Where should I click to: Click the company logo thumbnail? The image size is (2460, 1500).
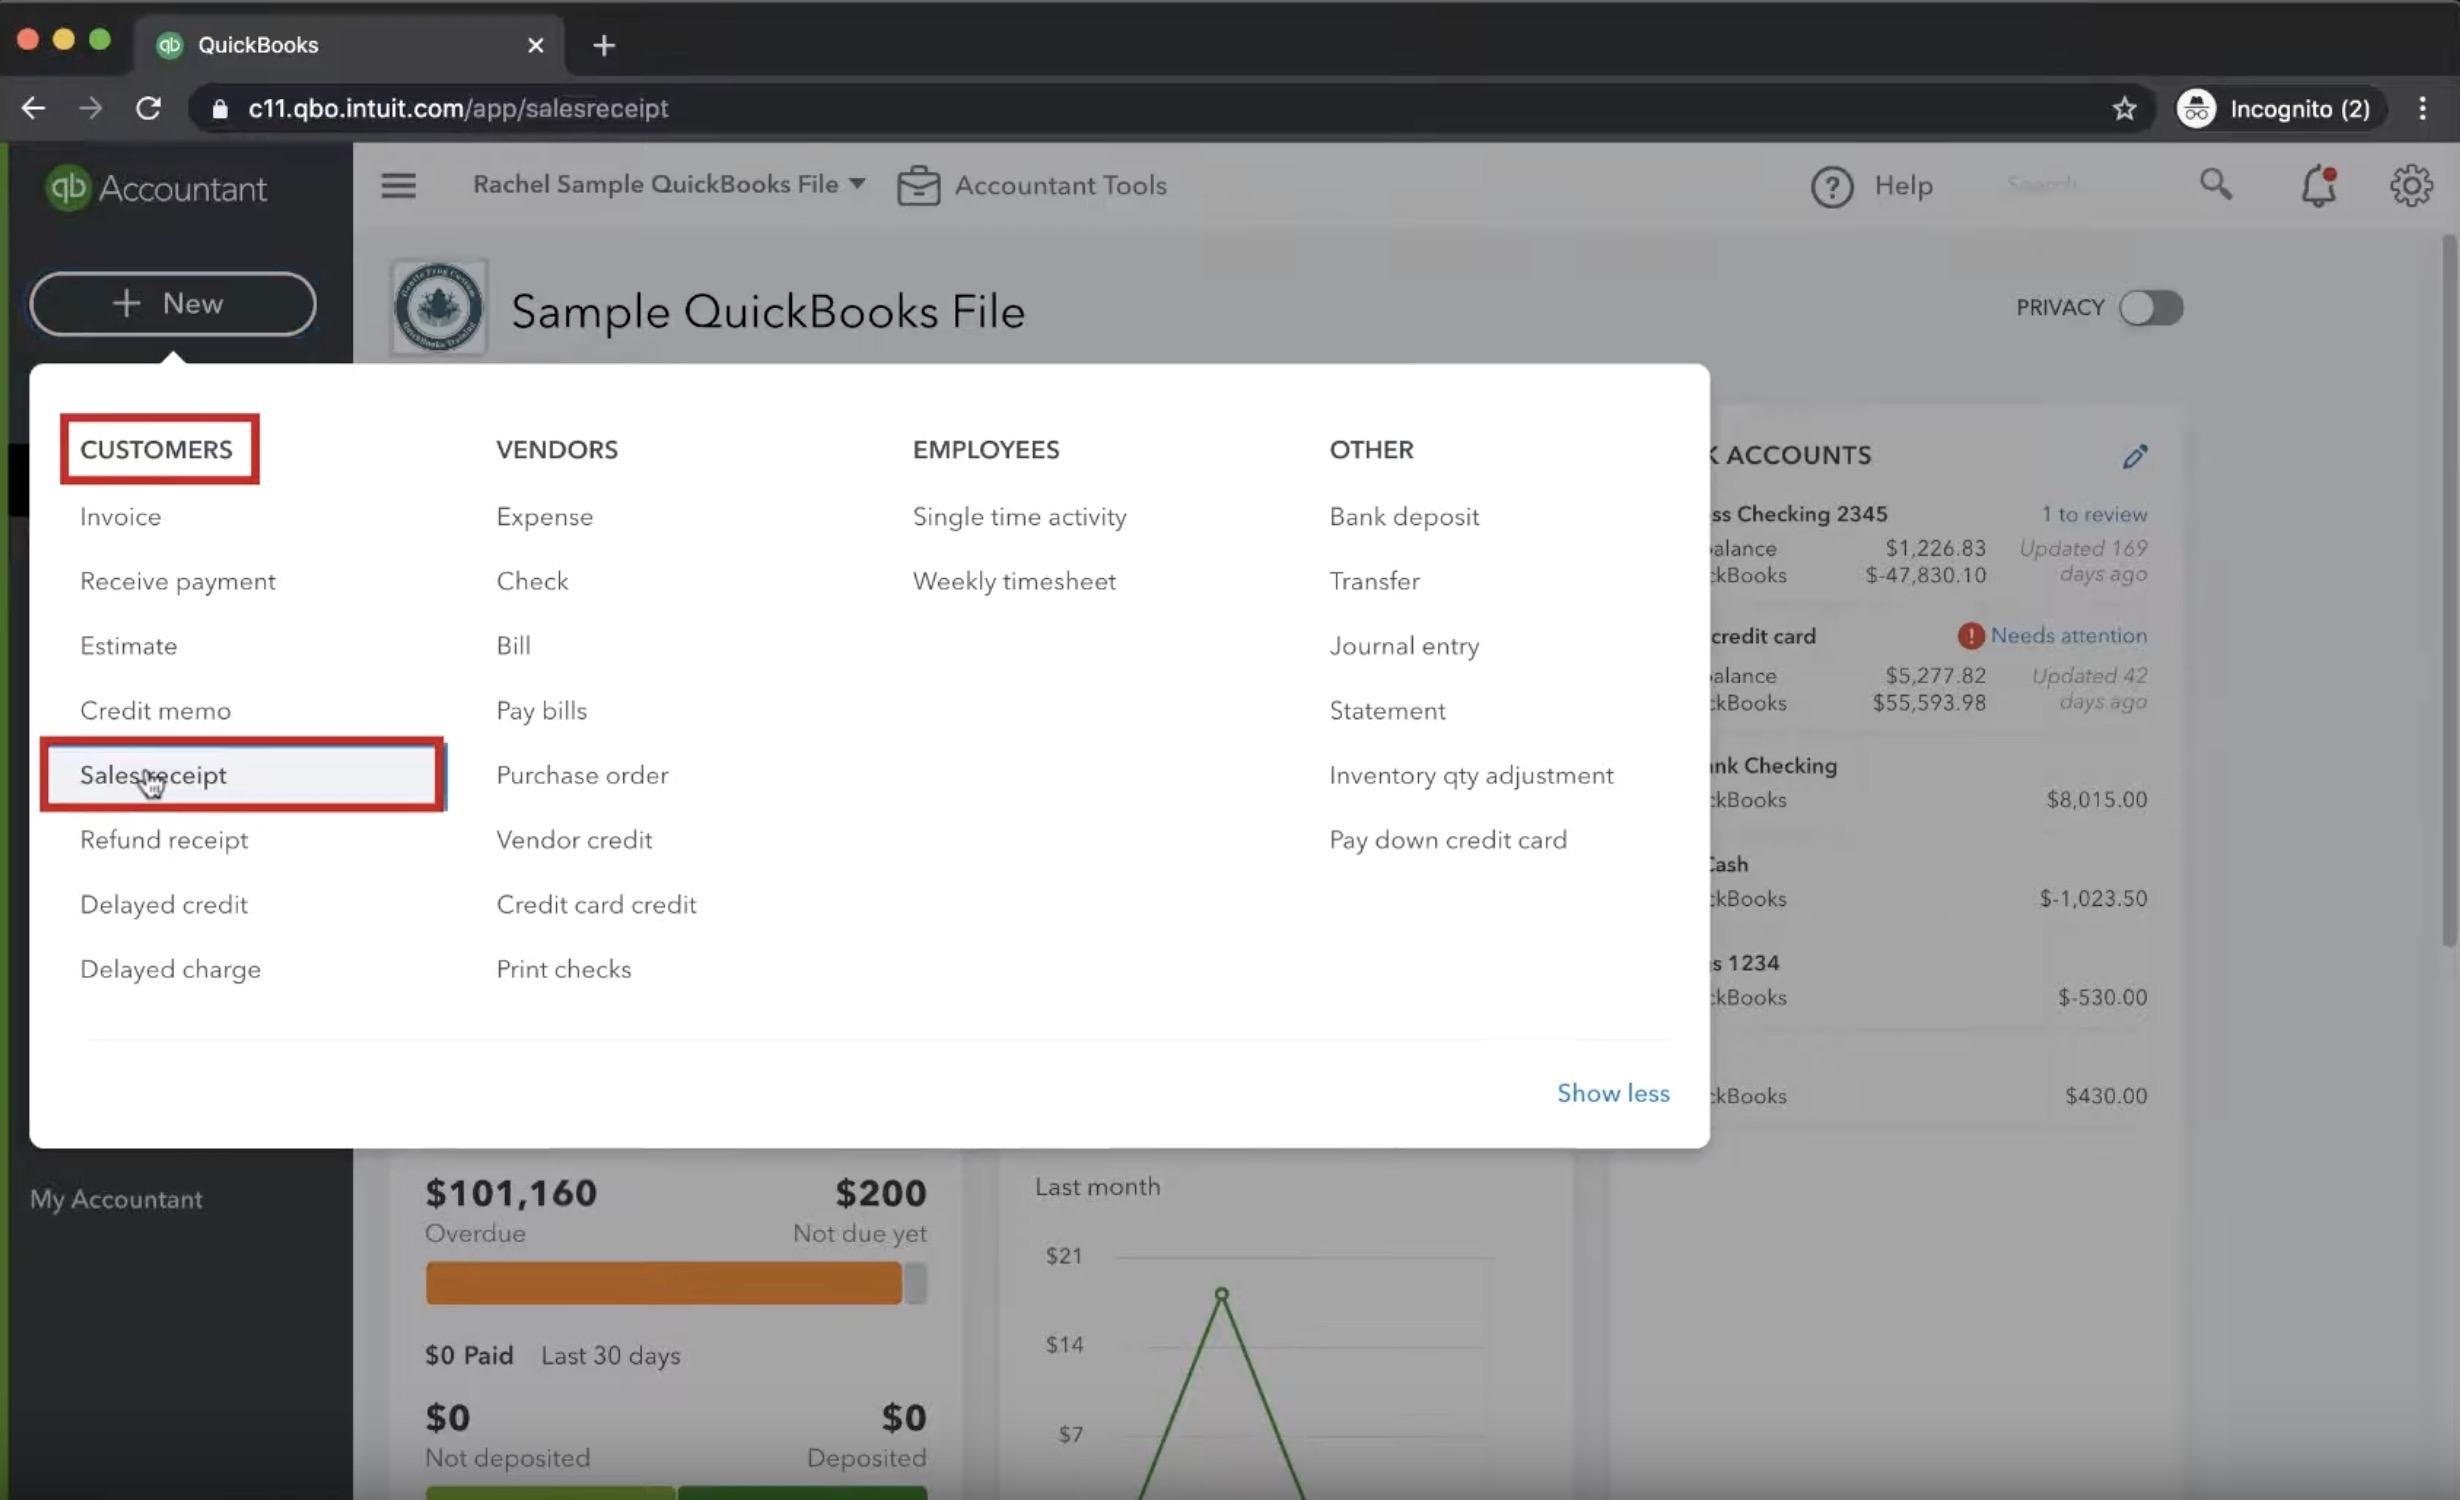pos(438,307)
